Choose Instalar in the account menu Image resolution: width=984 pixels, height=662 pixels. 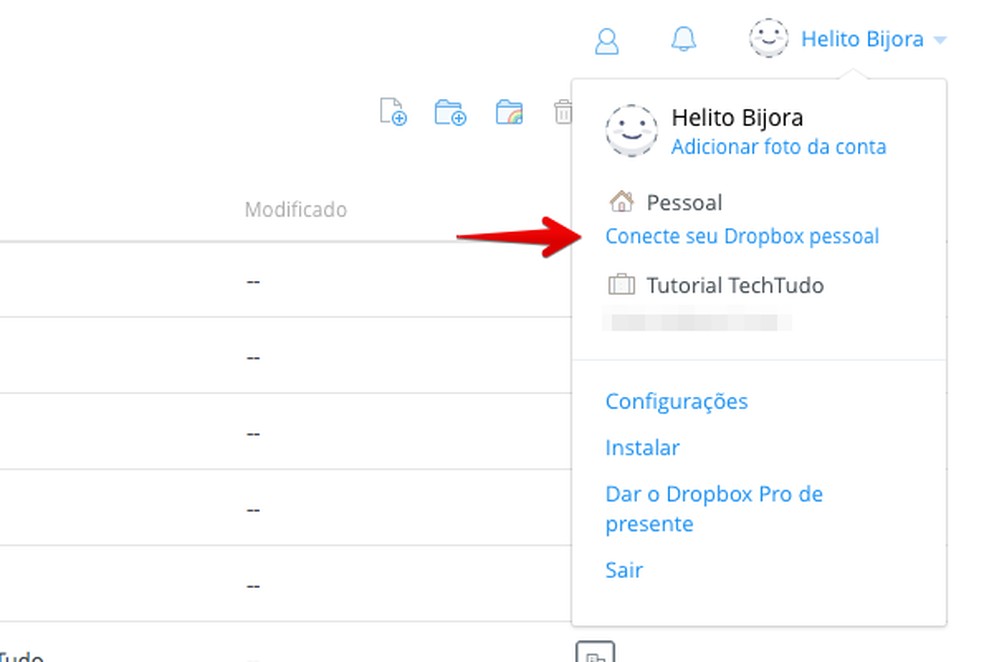click(642, 448)
